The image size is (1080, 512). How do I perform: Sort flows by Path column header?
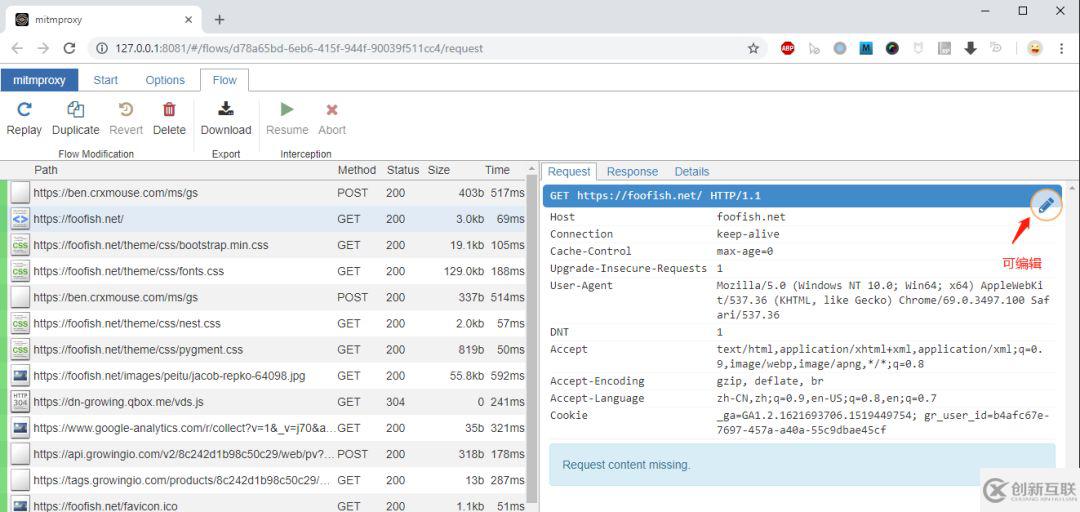click(x=46, y=170)
